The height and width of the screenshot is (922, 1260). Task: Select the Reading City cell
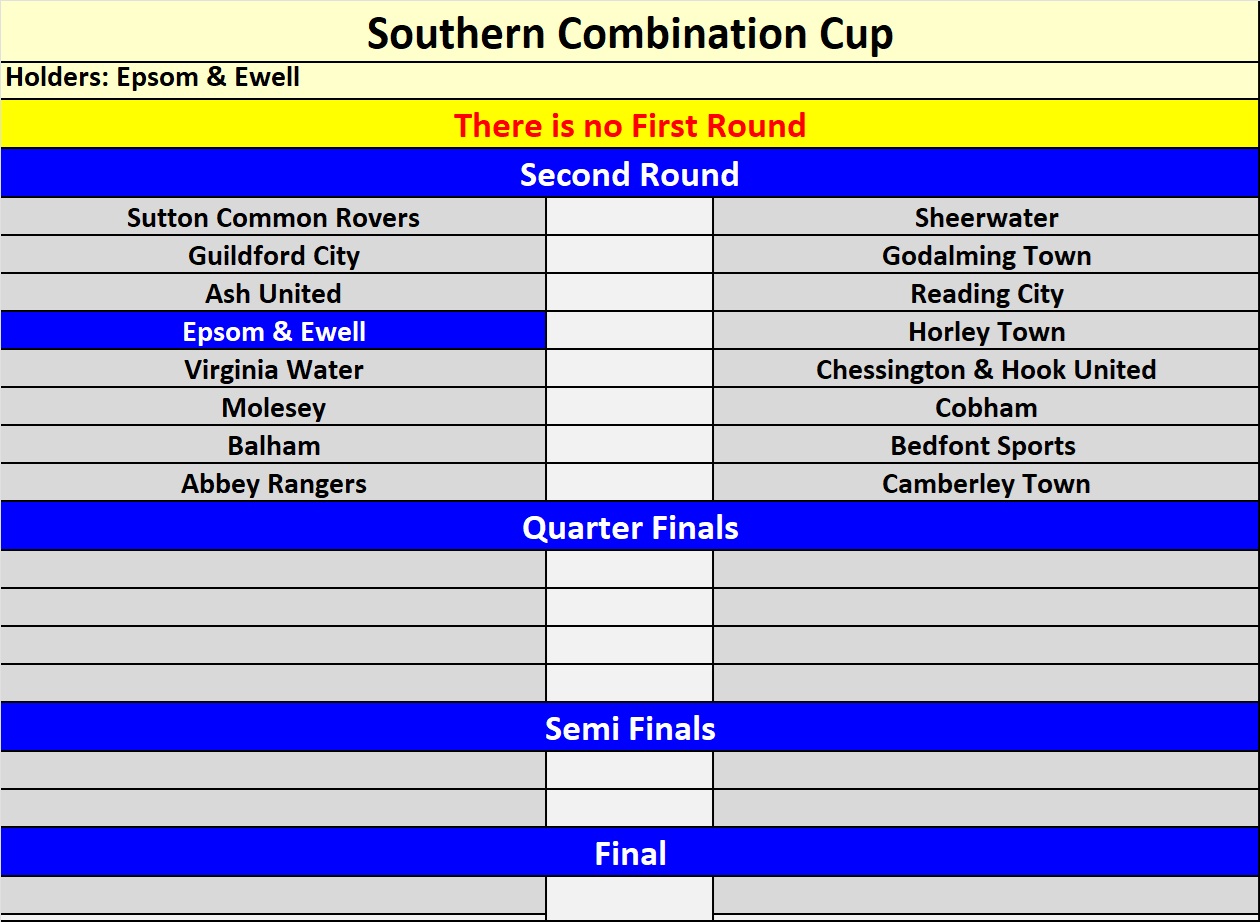986,294
